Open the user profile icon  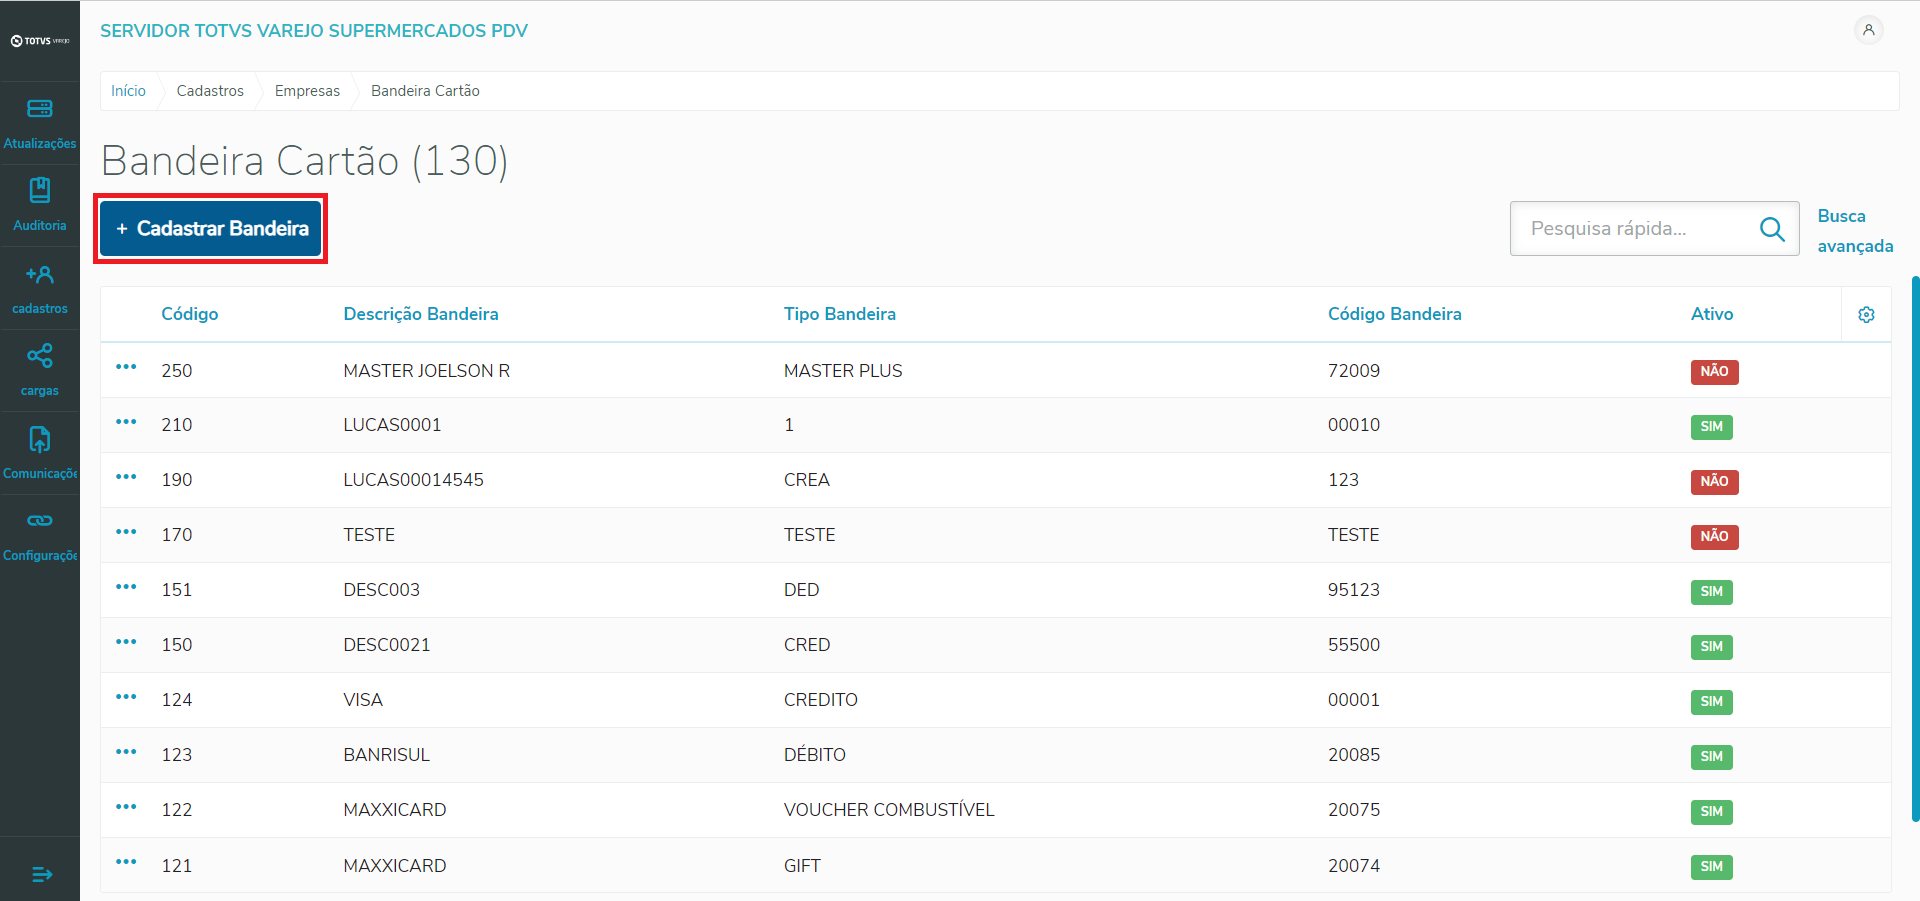[x=1868, y=30]
